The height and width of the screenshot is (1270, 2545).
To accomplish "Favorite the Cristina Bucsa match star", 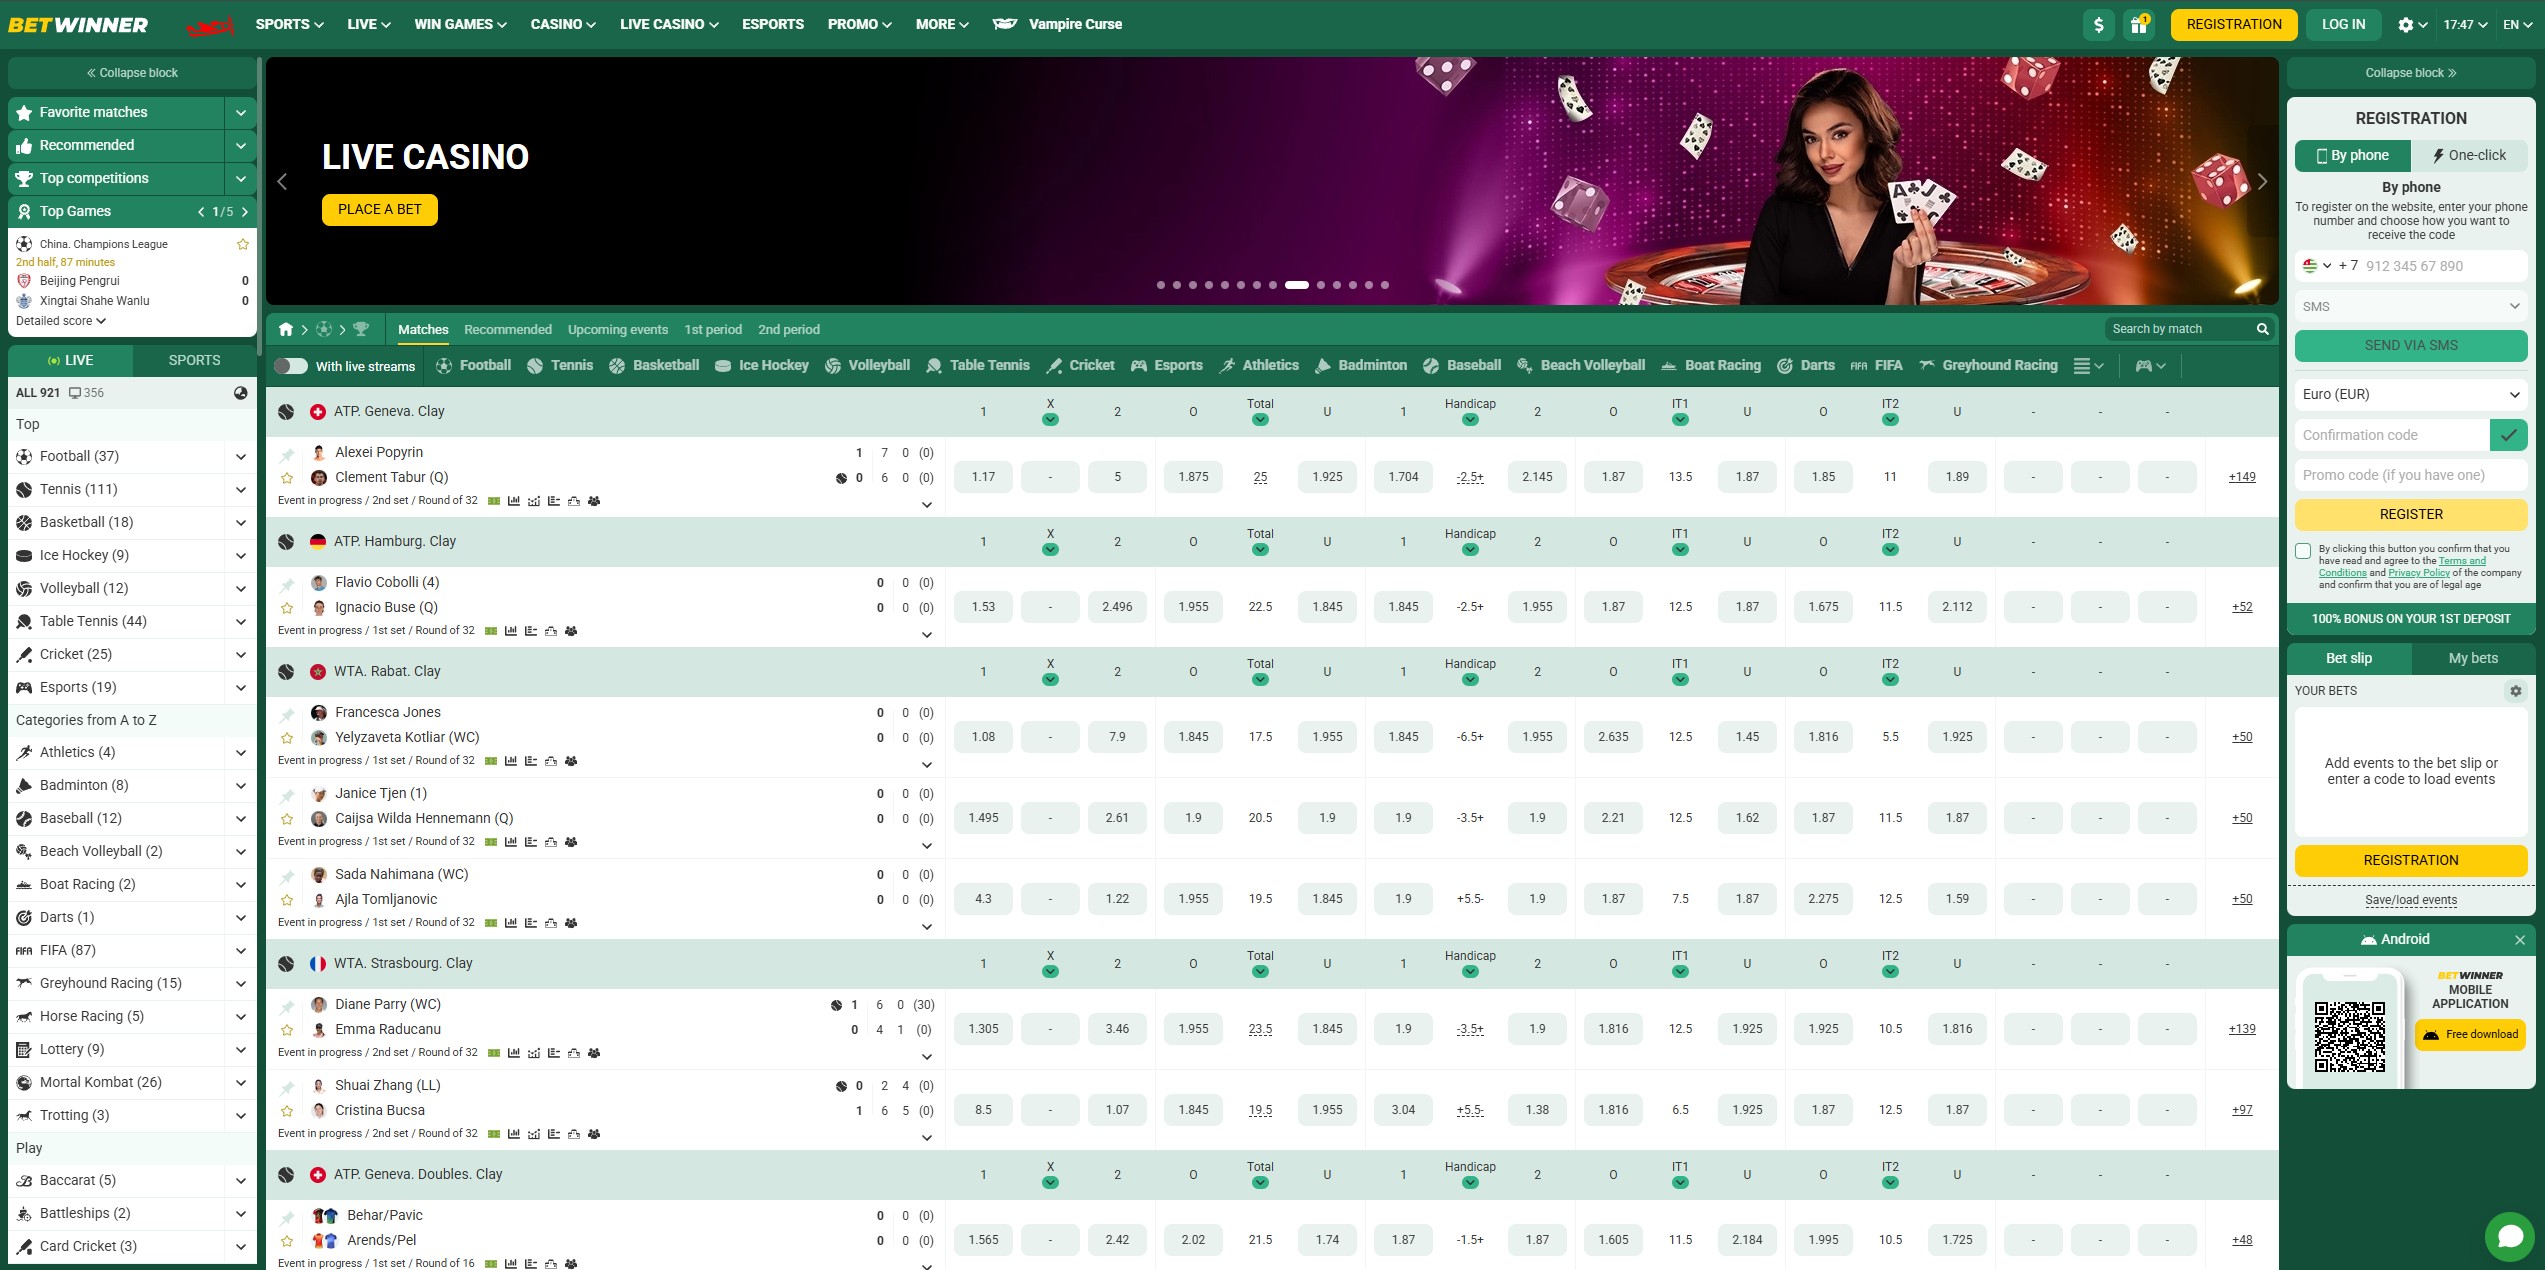I will pyautogui.click(x=287, y=1111).
